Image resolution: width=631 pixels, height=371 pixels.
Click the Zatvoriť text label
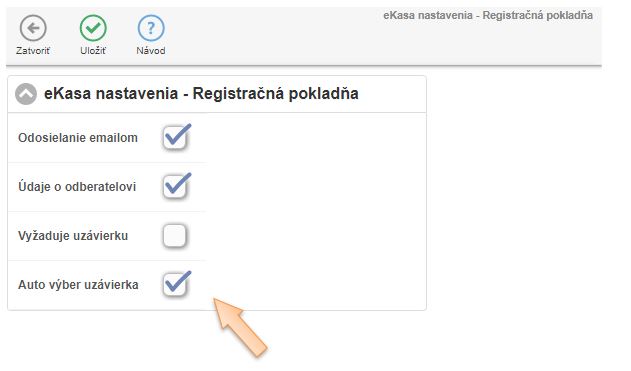click(33, 51)
